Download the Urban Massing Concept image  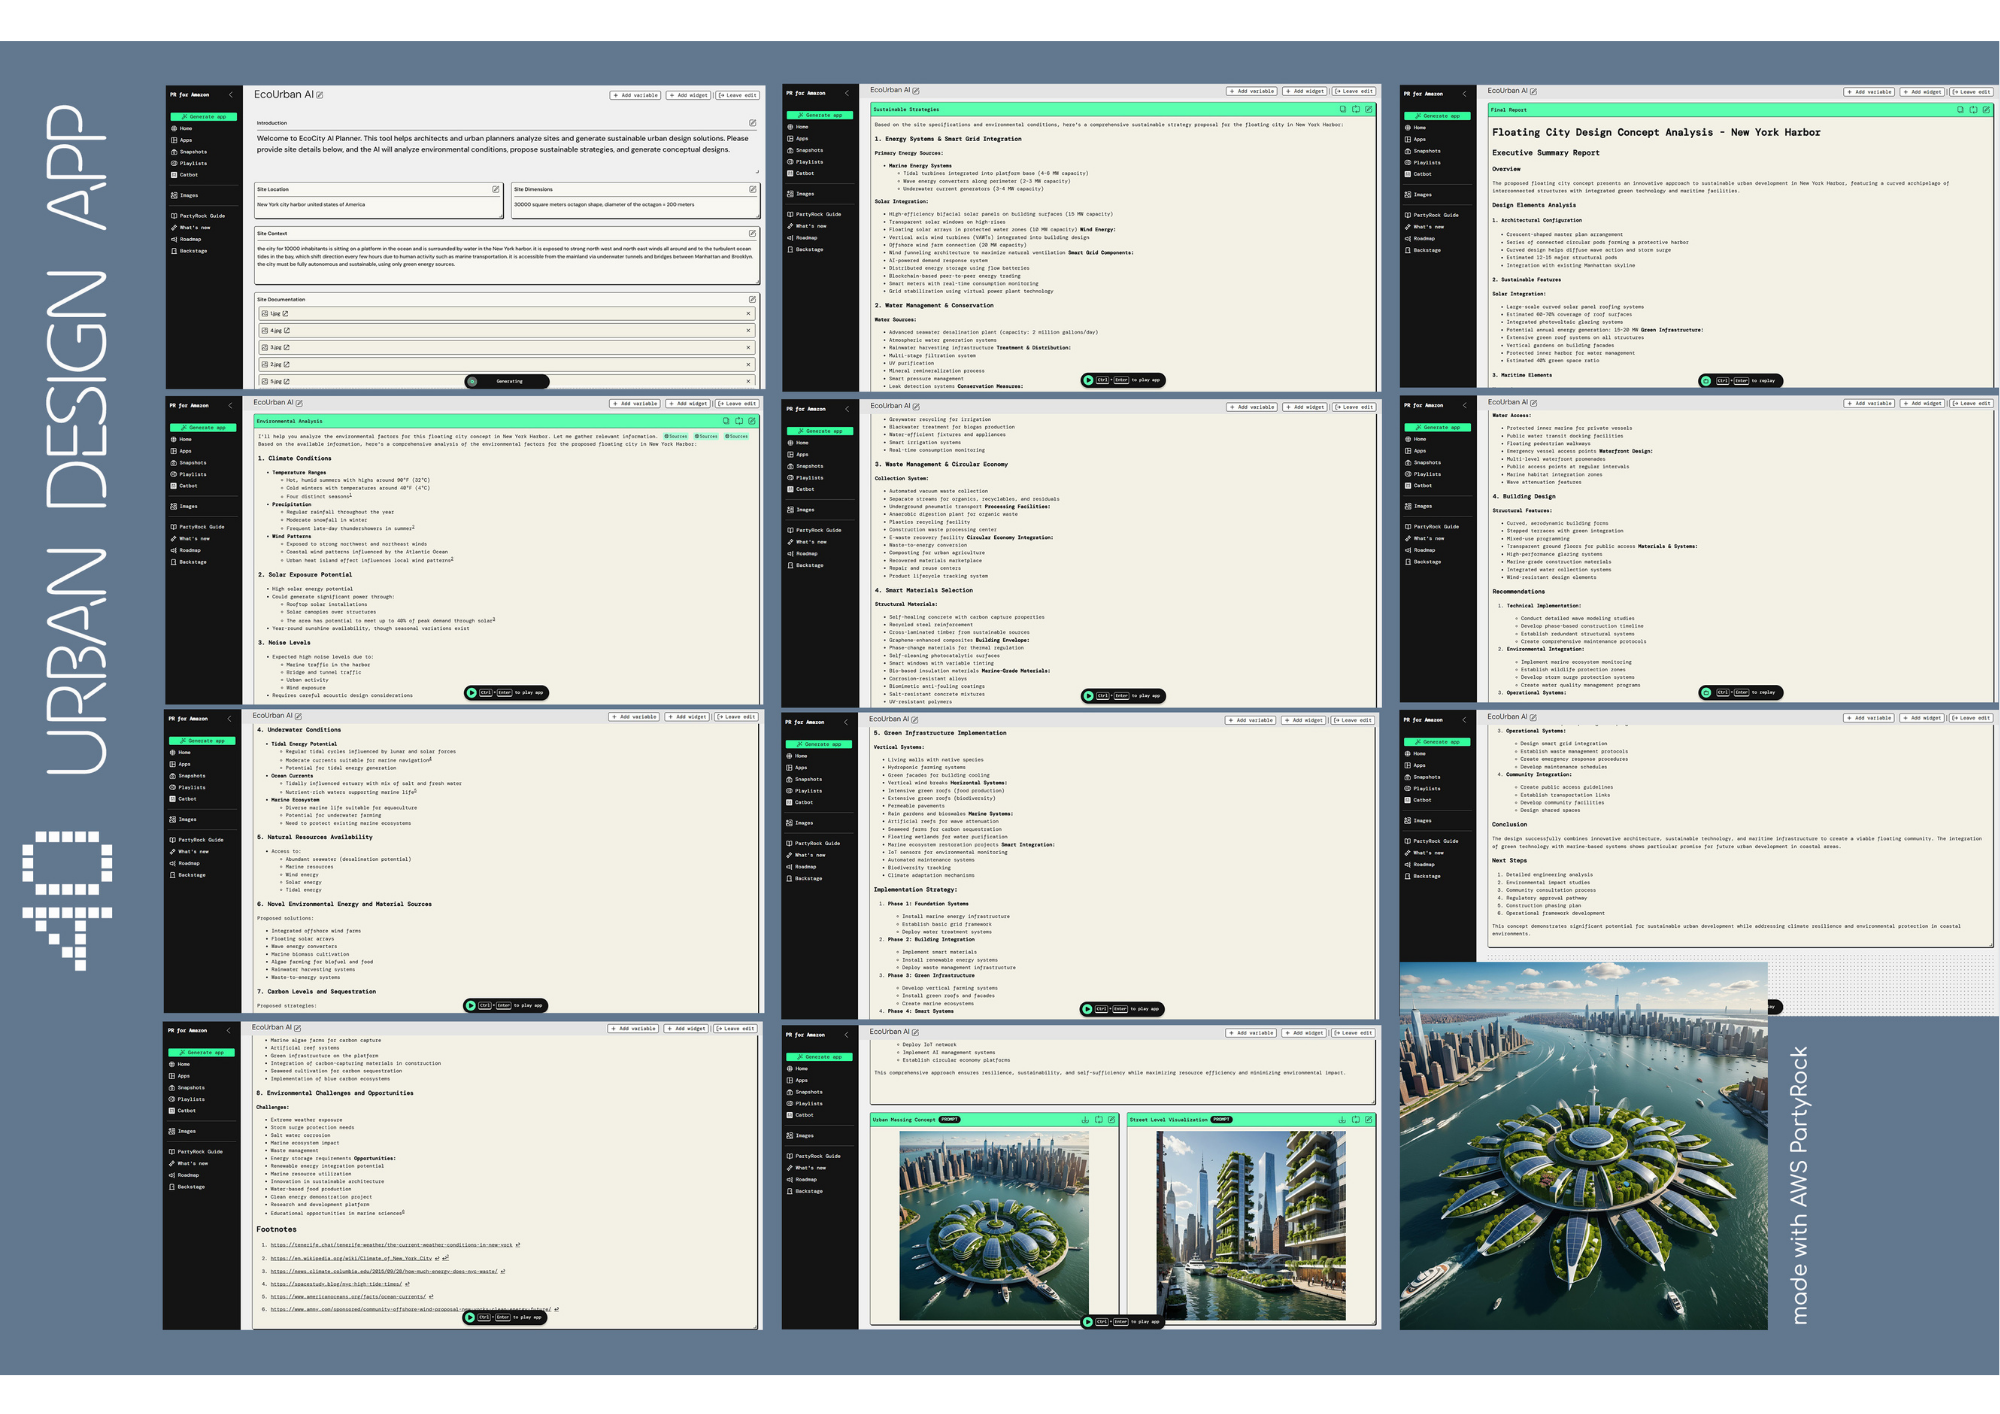(1085, 1120)
